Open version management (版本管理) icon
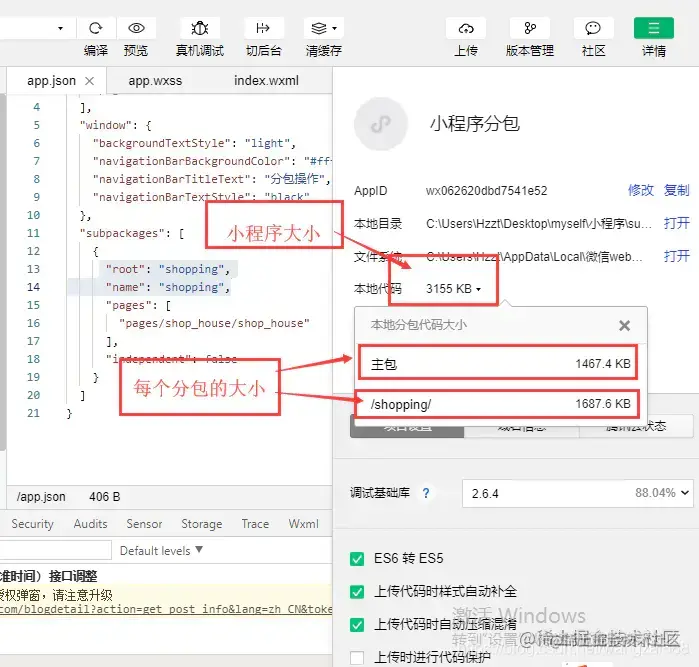 (530, 29)
